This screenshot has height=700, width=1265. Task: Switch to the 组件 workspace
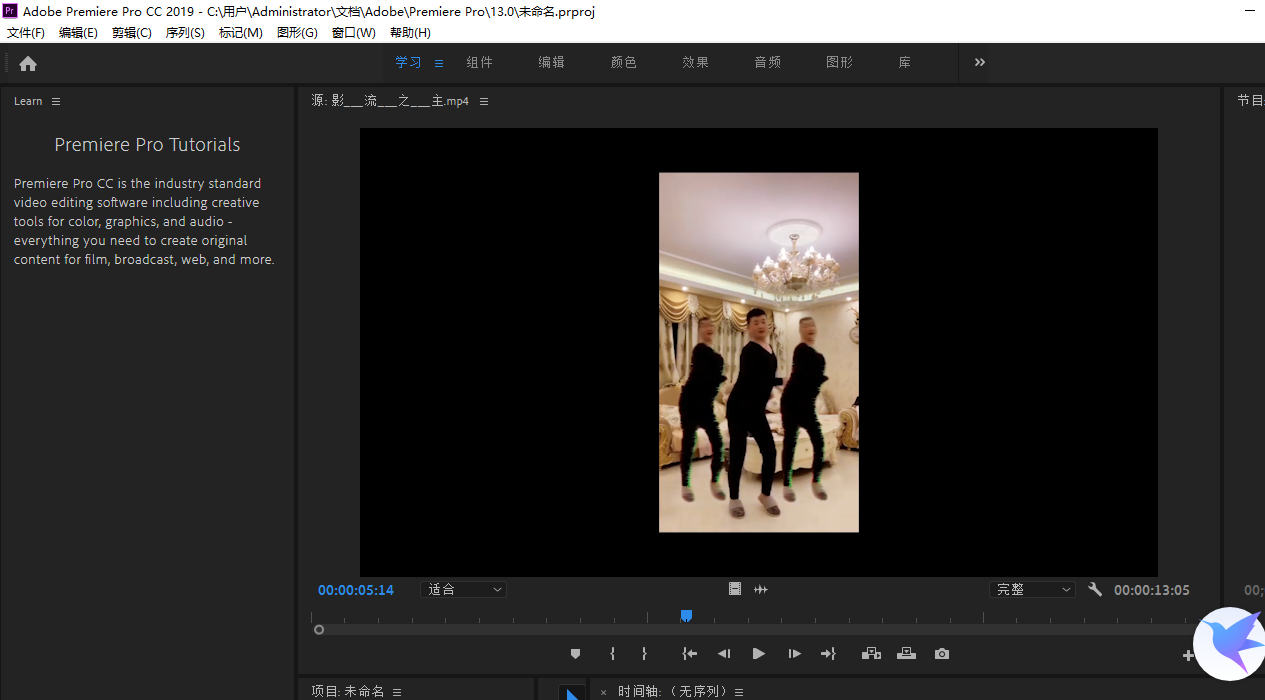tap(480, 62)
